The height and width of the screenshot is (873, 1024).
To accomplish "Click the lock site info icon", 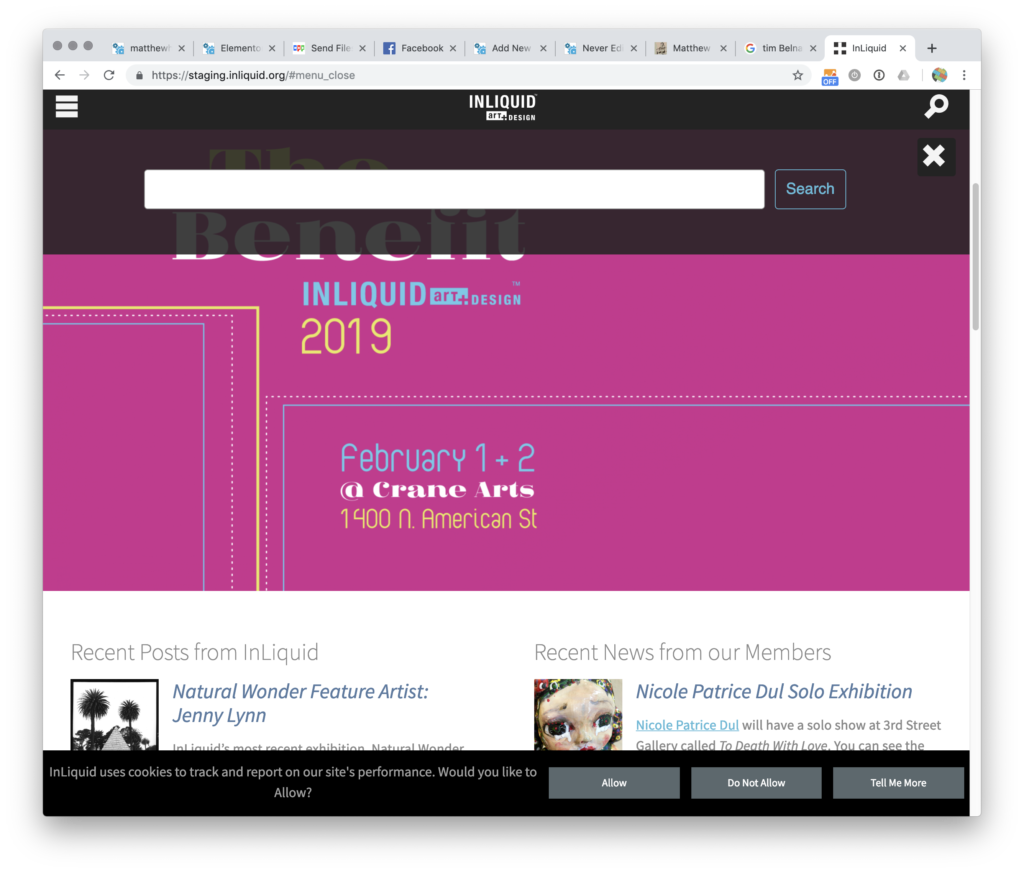I will (139, 76).
